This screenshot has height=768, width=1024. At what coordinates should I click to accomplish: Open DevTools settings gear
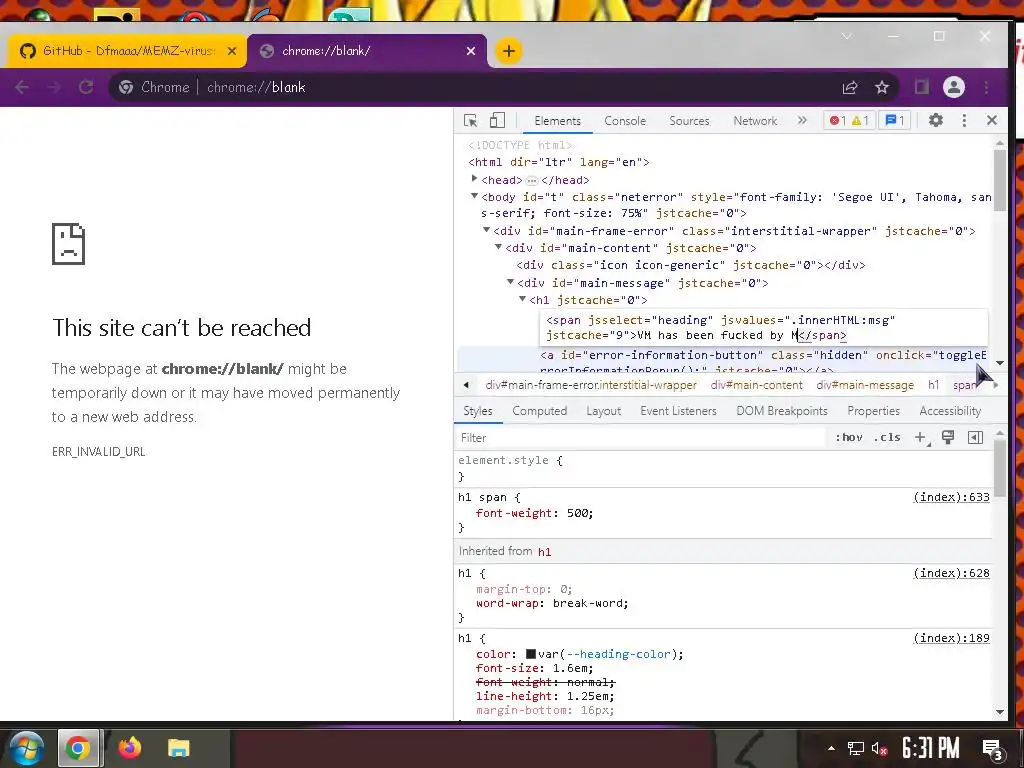pos(936,120)
